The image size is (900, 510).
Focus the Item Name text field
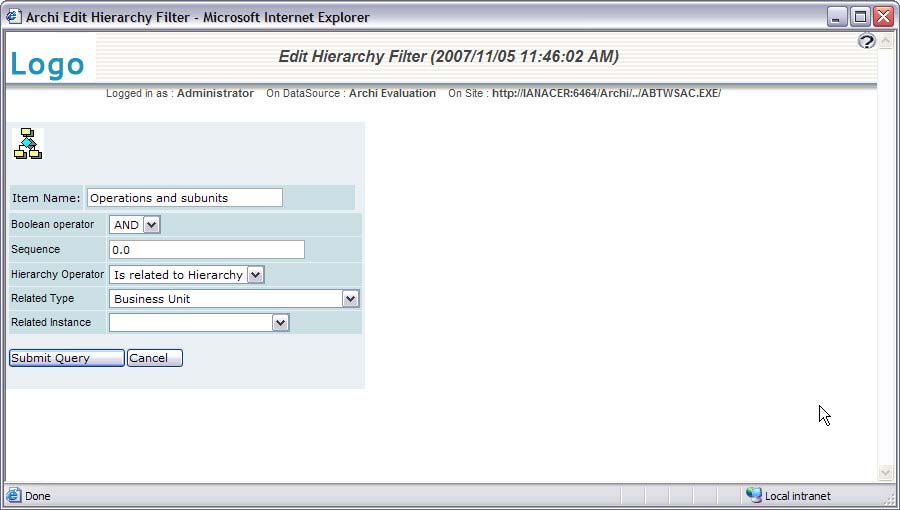tap(185, 198)
